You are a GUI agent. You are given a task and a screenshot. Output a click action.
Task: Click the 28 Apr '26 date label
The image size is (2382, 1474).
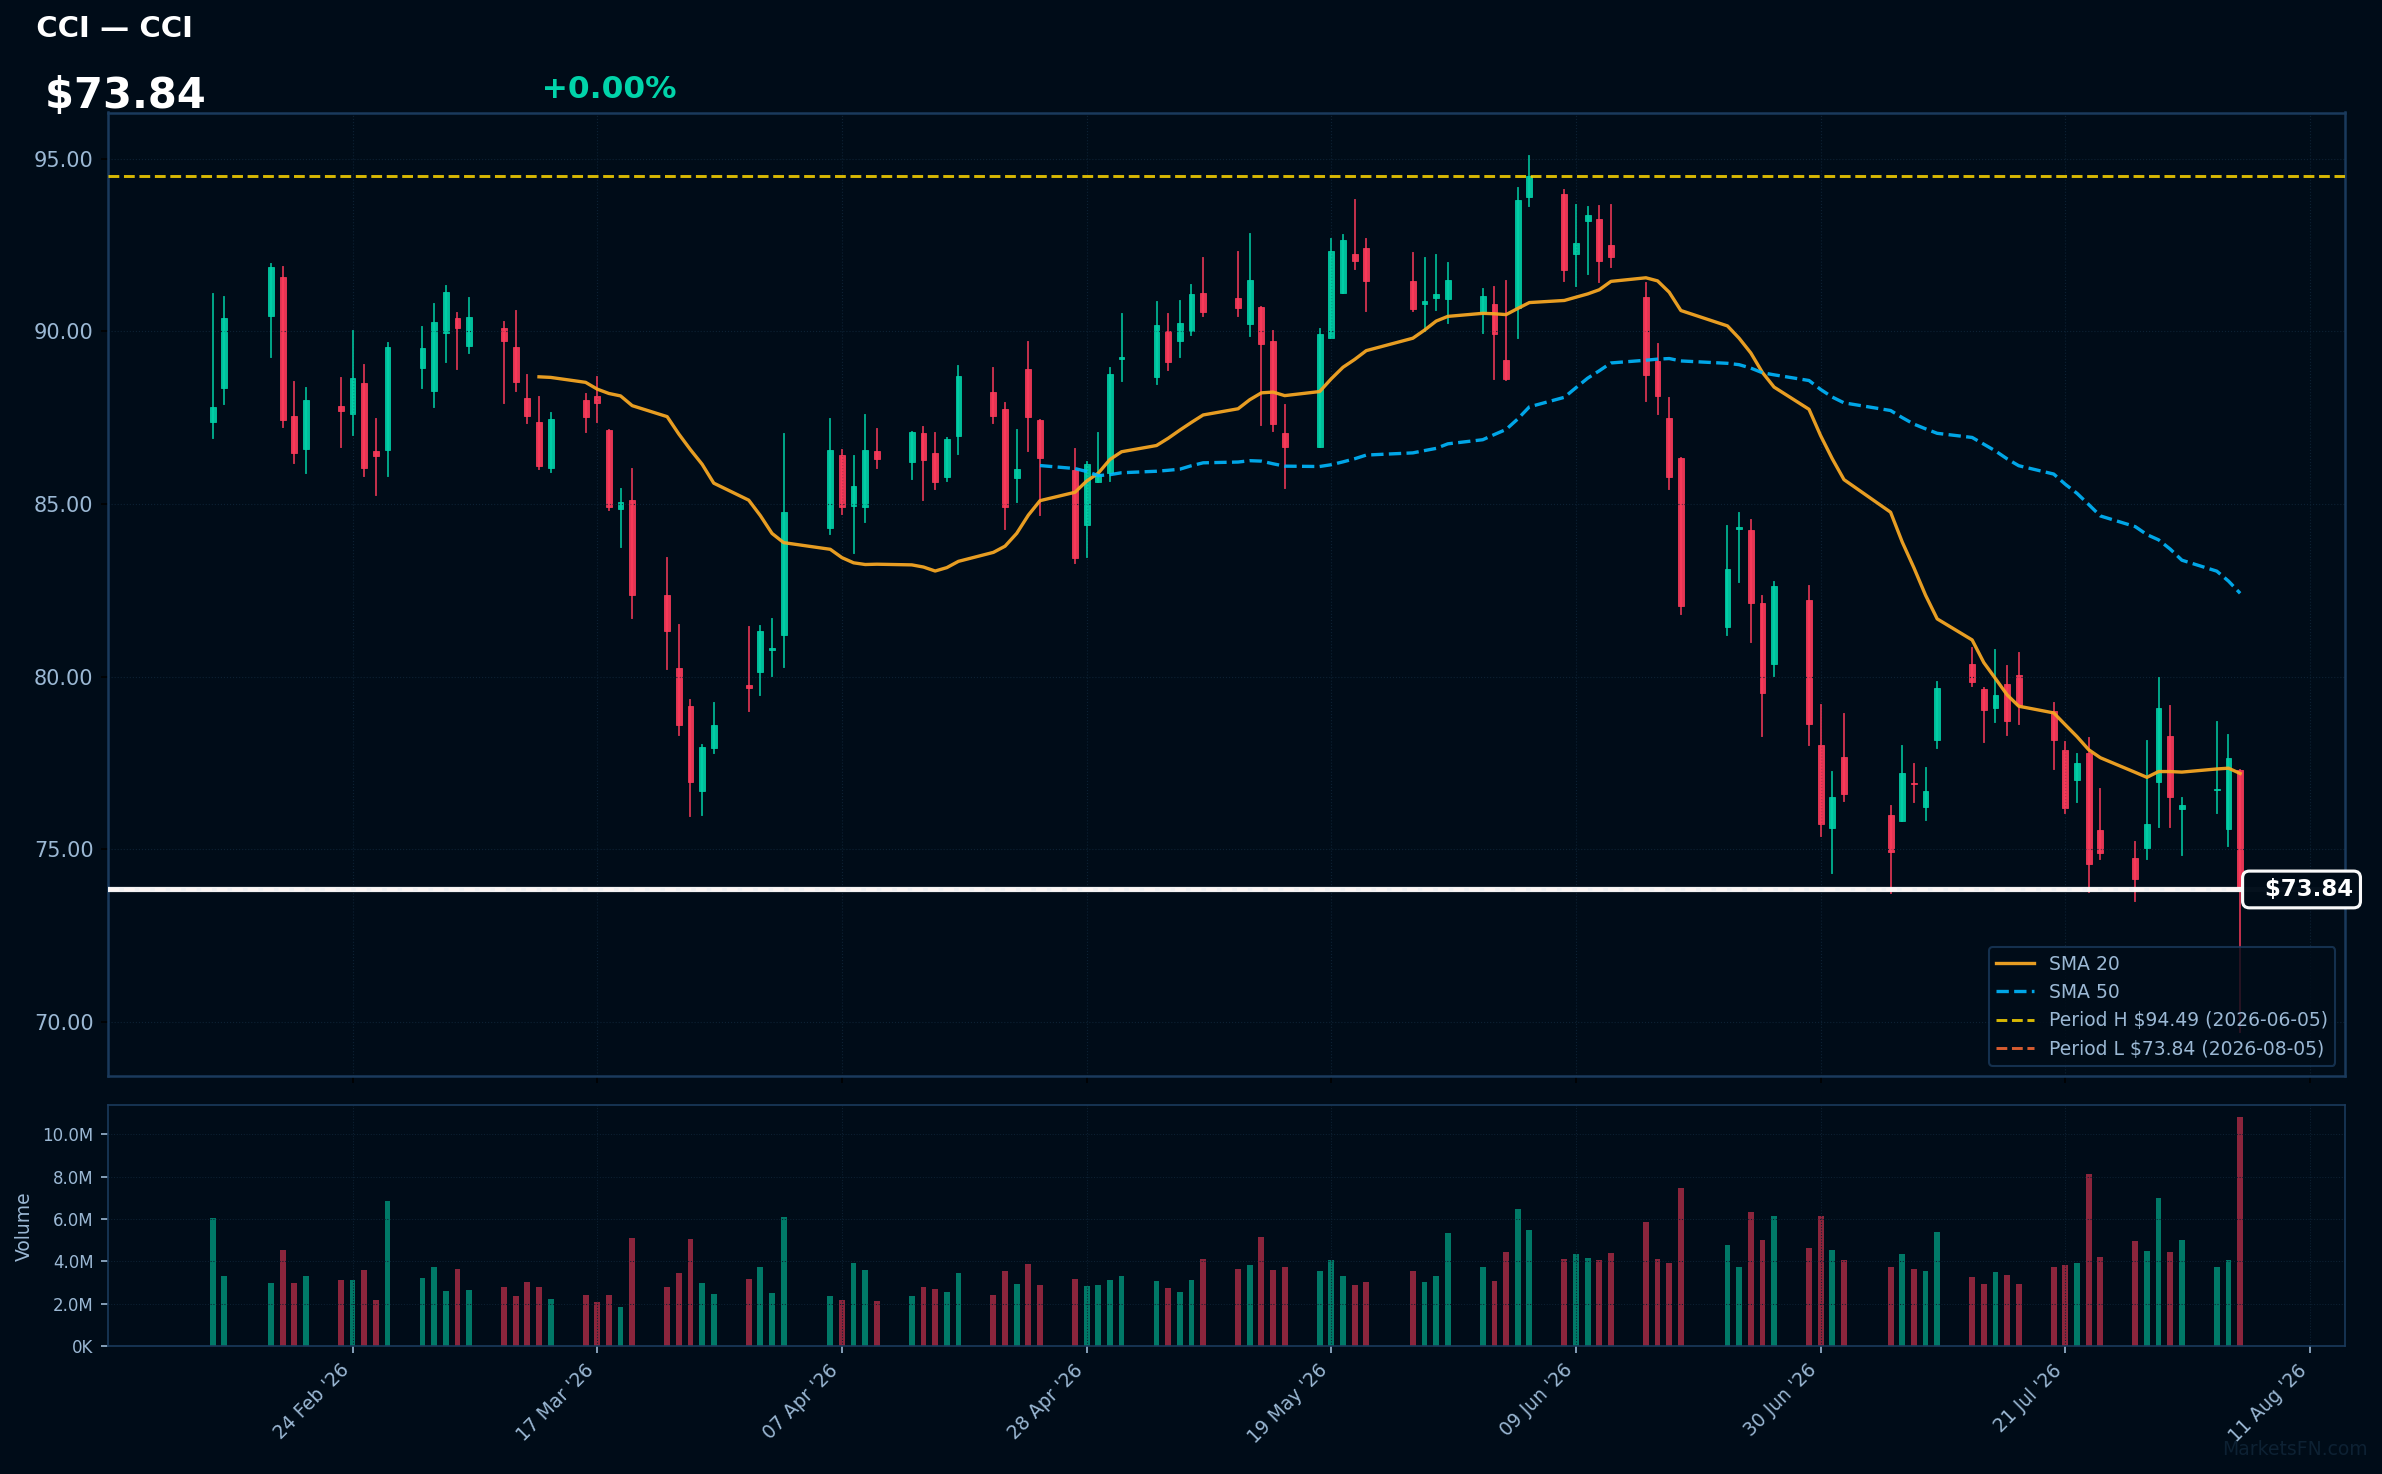click(1044, 1401)
